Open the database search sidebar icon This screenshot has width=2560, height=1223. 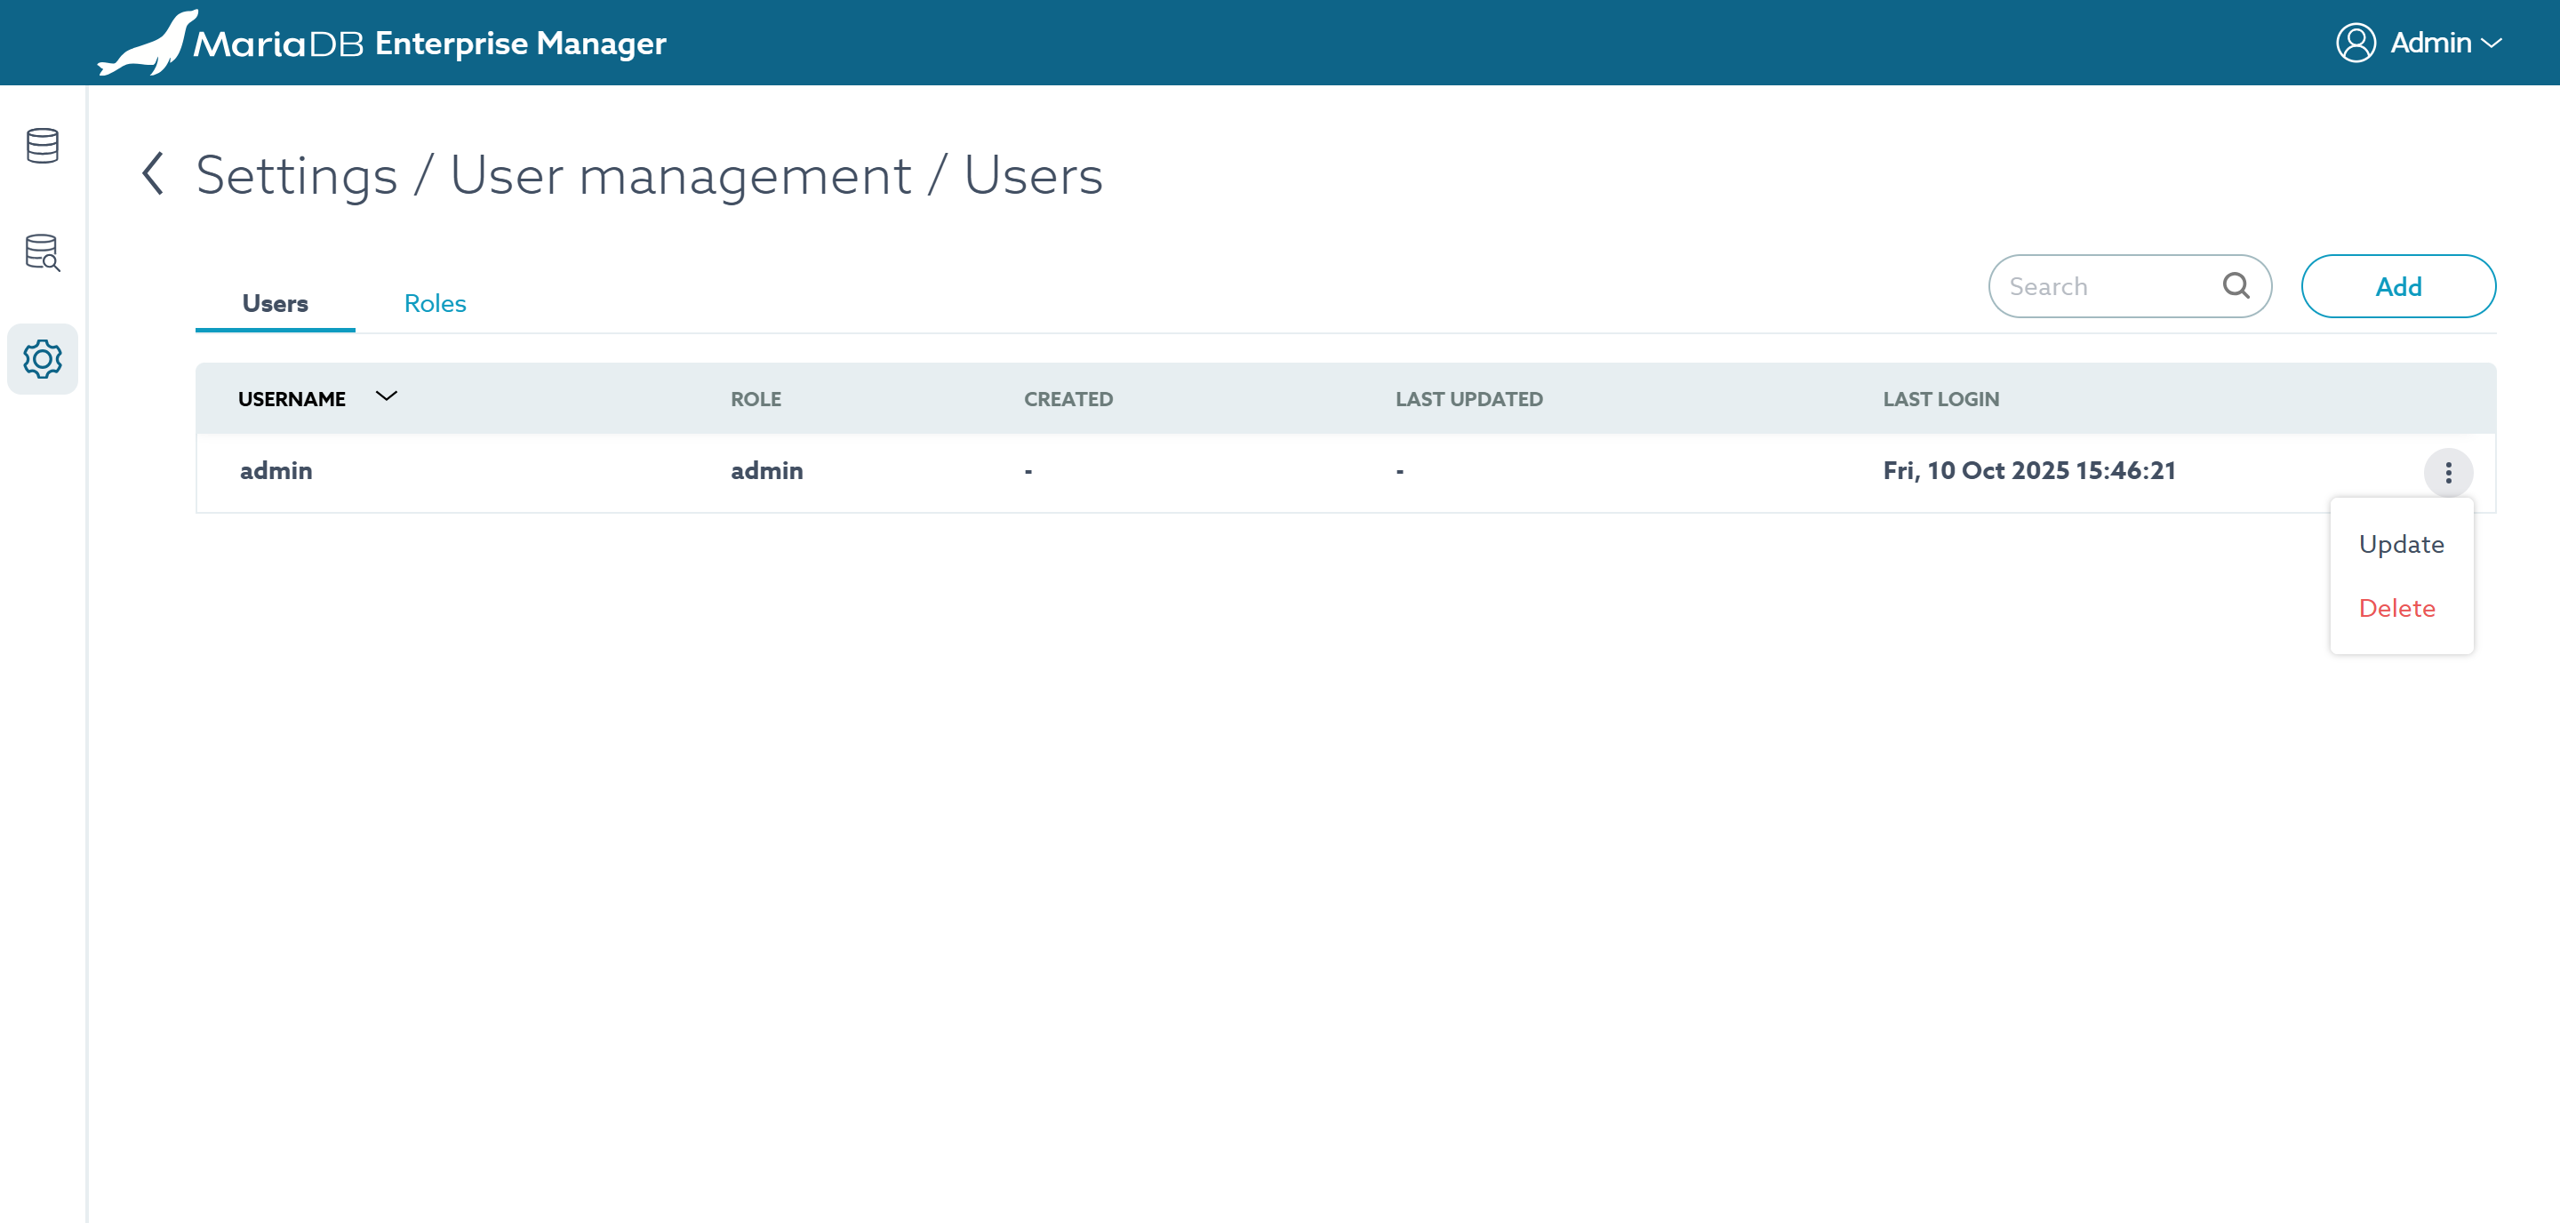pyautogui.click(x=42, y=252)
